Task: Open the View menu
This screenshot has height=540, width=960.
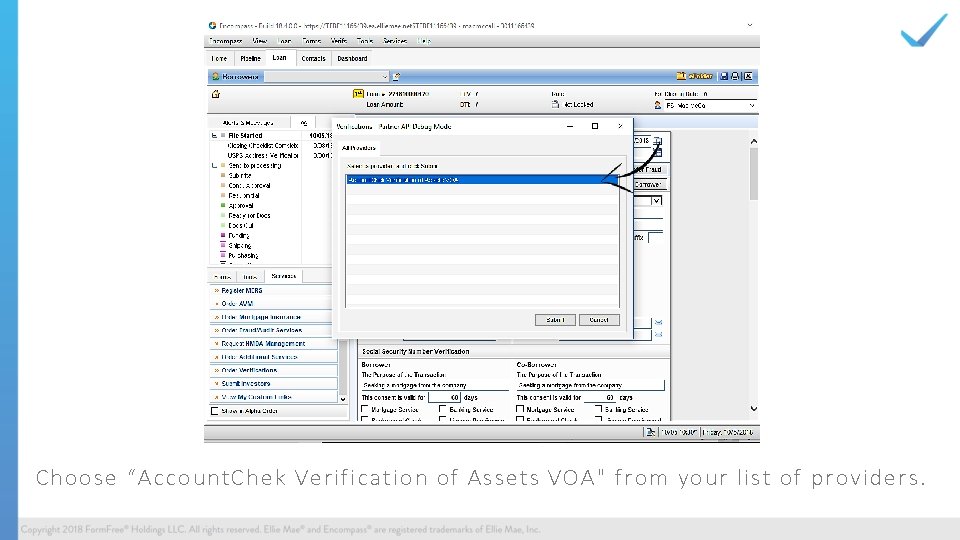Action: [260, 41]
